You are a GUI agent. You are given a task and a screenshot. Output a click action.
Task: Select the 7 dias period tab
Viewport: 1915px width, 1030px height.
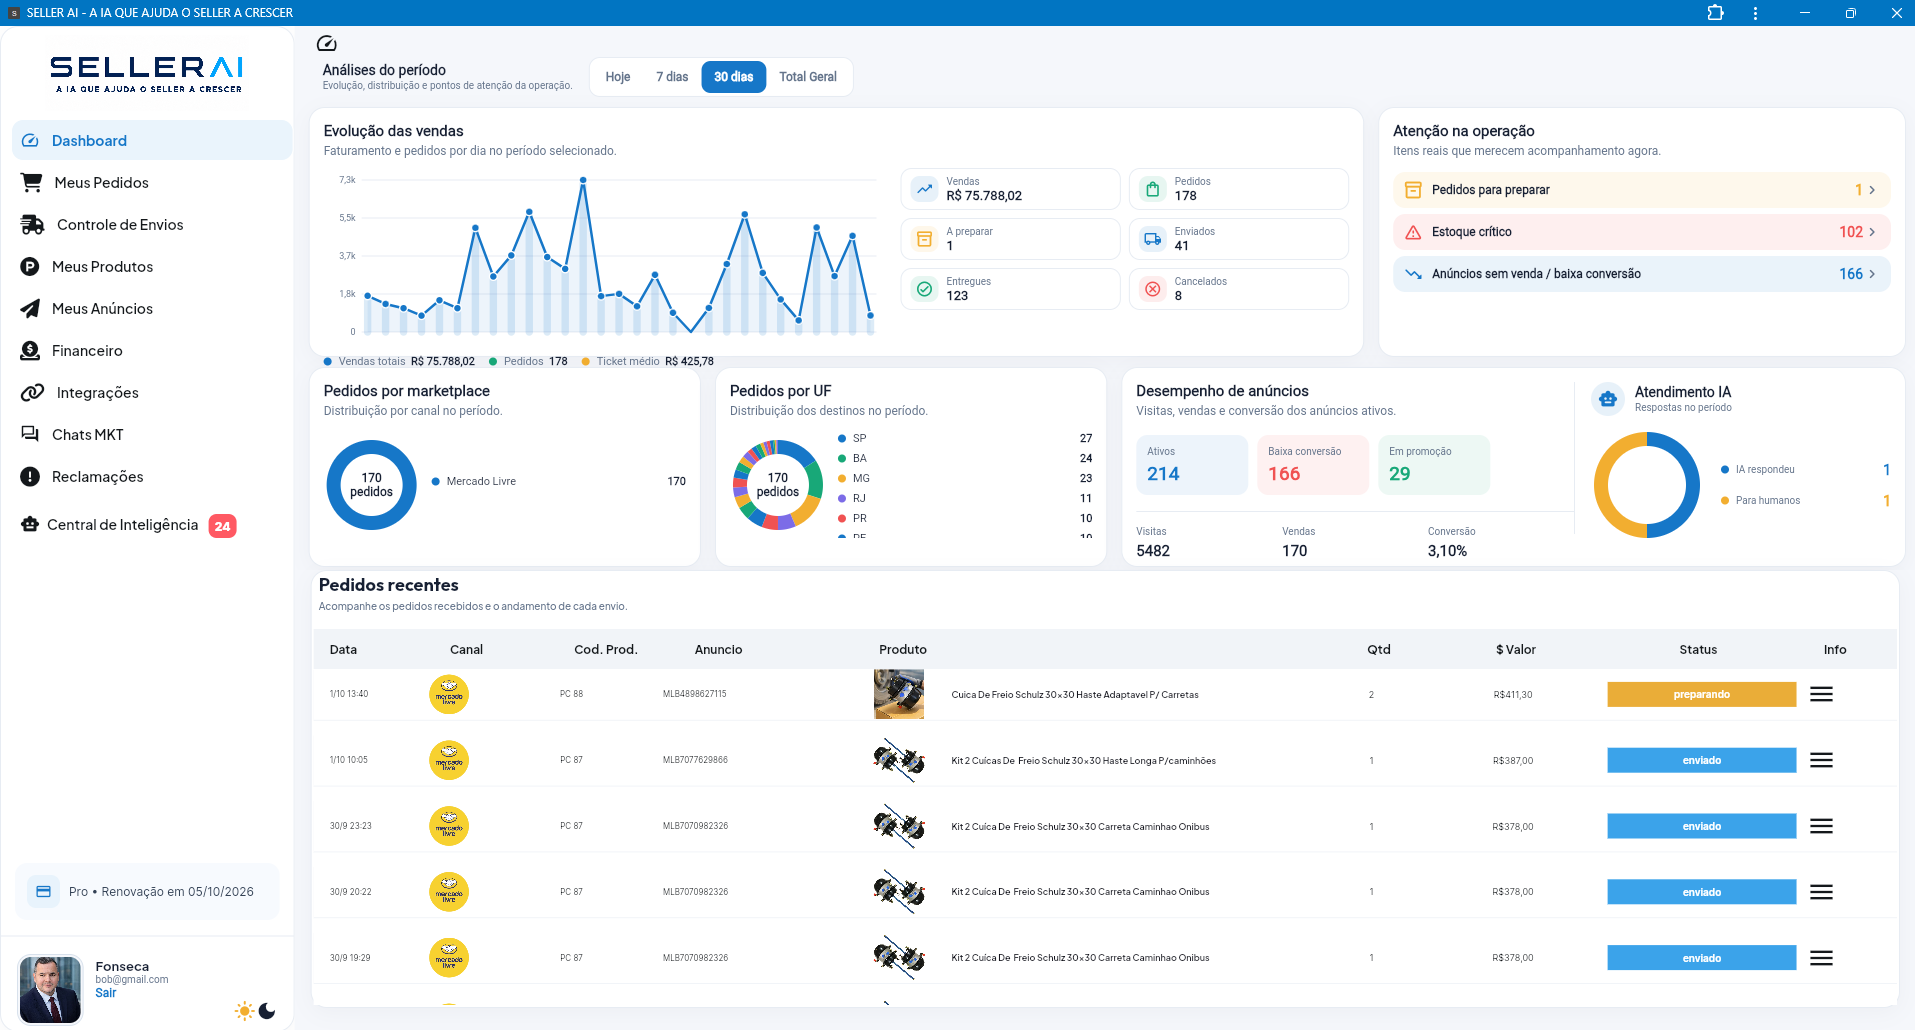(672, 77)
